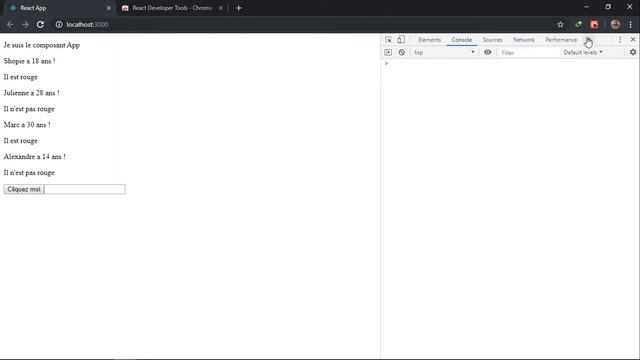Open the green extension icon
Image resolution: width=640 pixels, height=360 pixels.
[578, 24]
